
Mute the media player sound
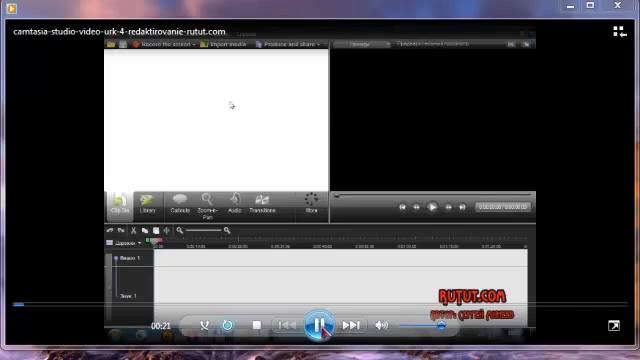382,325
